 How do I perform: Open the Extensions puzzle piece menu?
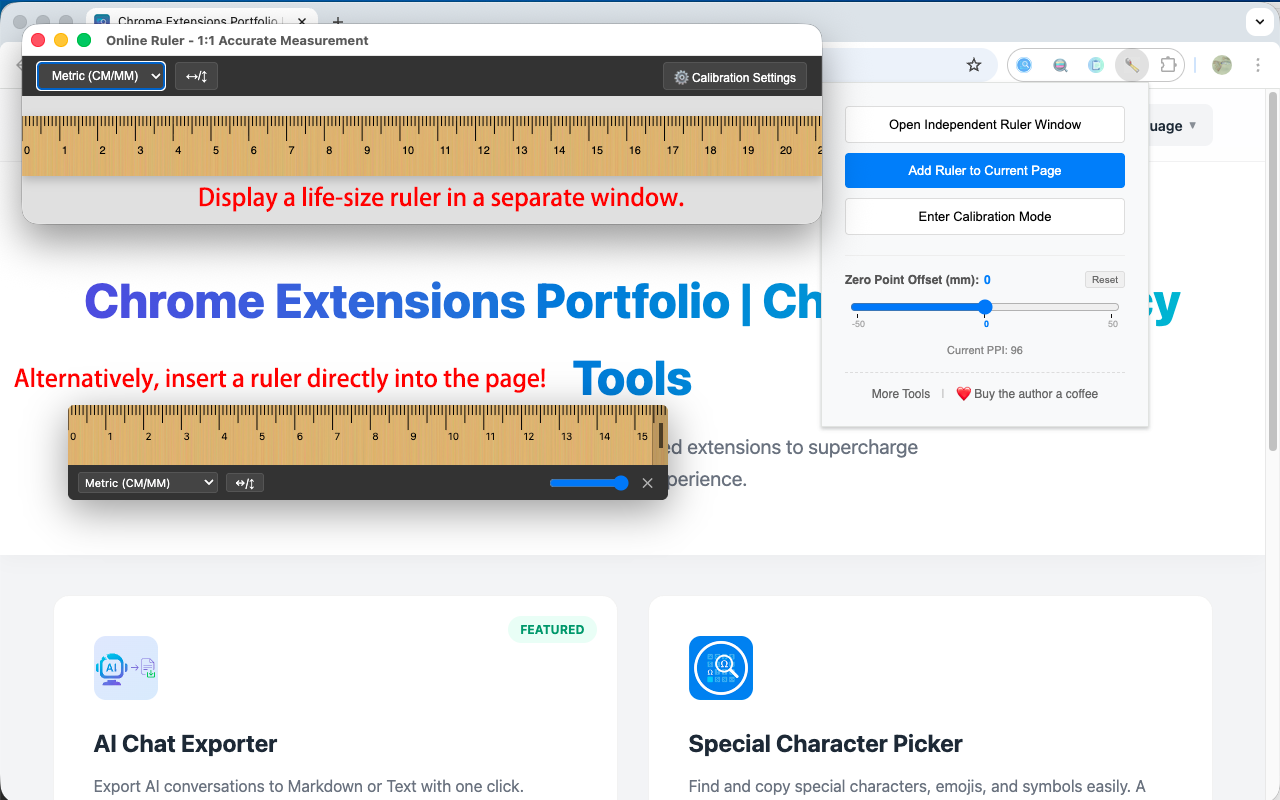click(1167, 65)
